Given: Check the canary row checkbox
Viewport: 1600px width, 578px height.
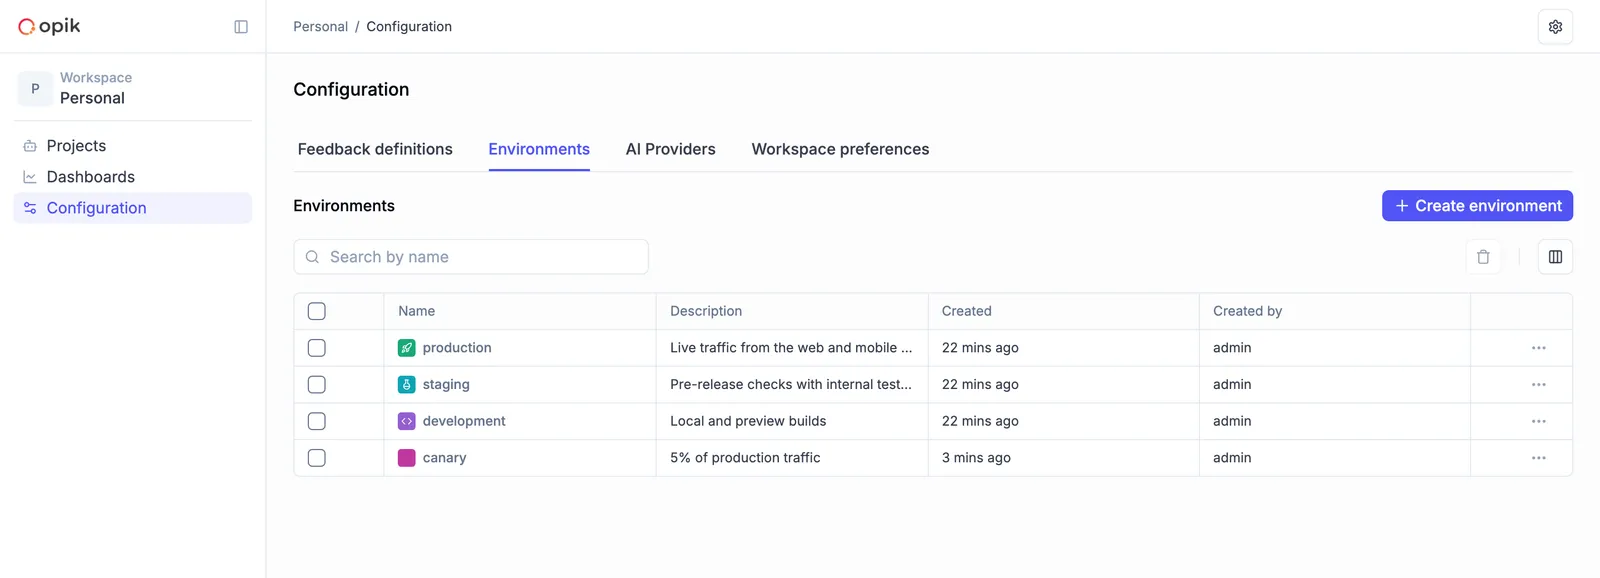Looking at the screenshot, I should pos(317,458).
